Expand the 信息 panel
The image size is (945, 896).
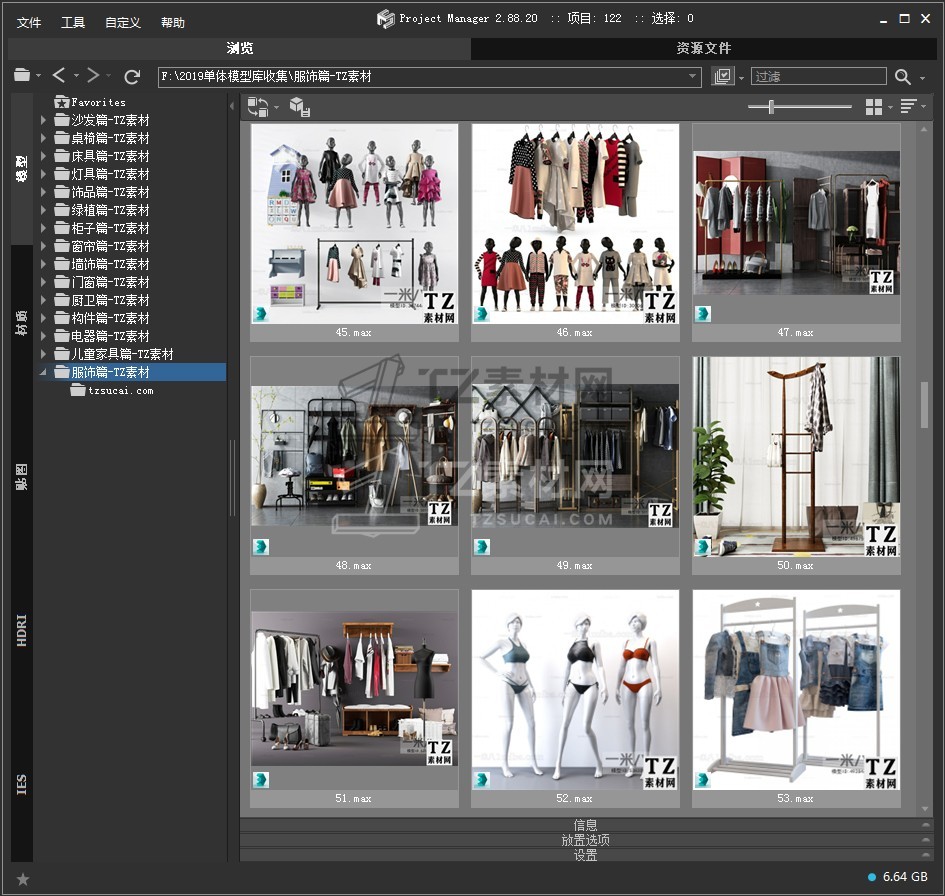click(585, 825)
